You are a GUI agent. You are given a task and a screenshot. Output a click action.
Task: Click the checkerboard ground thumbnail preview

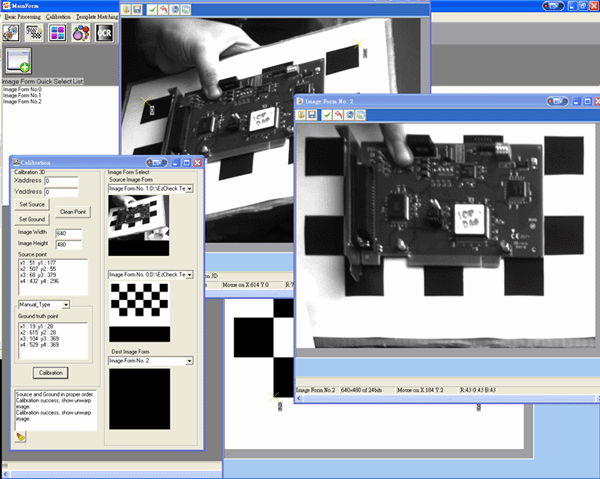140,312
